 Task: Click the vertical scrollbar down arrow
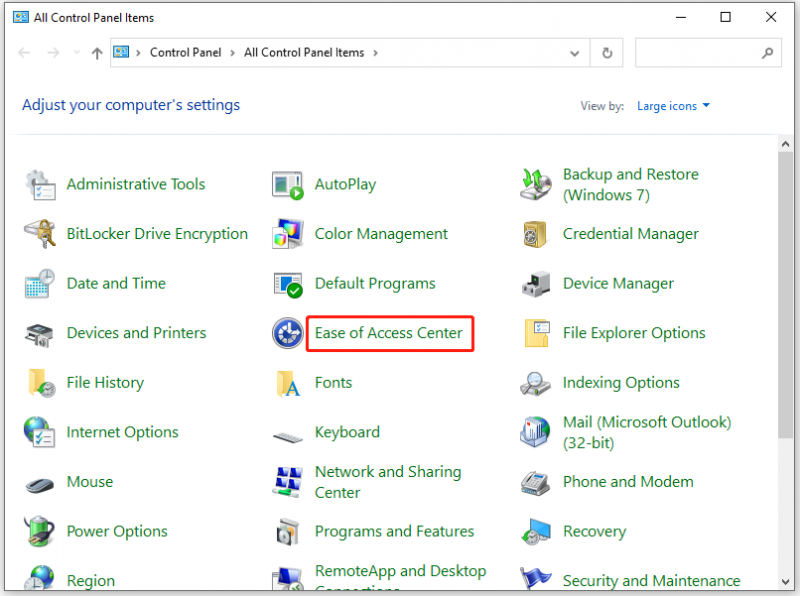[786, 582]
